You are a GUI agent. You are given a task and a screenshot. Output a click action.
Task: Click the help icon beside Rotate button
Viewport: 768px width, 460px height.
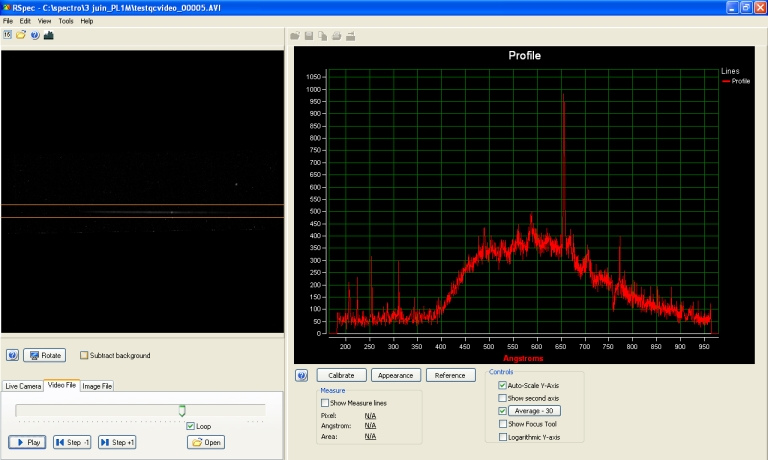click(12, 355)
